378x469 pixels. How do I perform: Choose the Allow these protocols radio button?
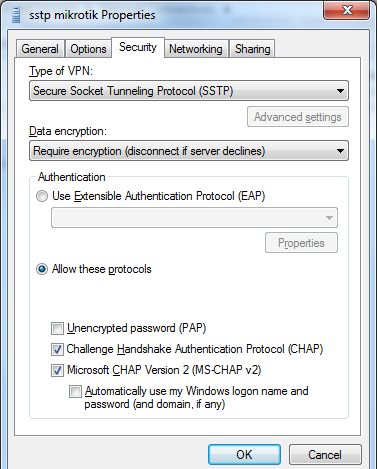[x=42, y=269]
